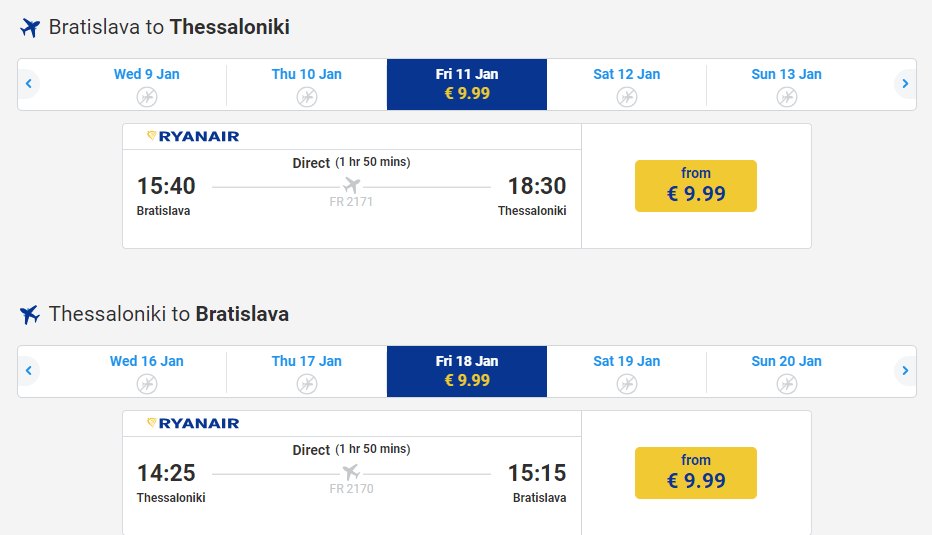Image resolution: width=932 pixels, height=535 pixels.
Task: Click the airplane icon beside Thessaloniki to Bratislava
Action: [x=30, y=315]
